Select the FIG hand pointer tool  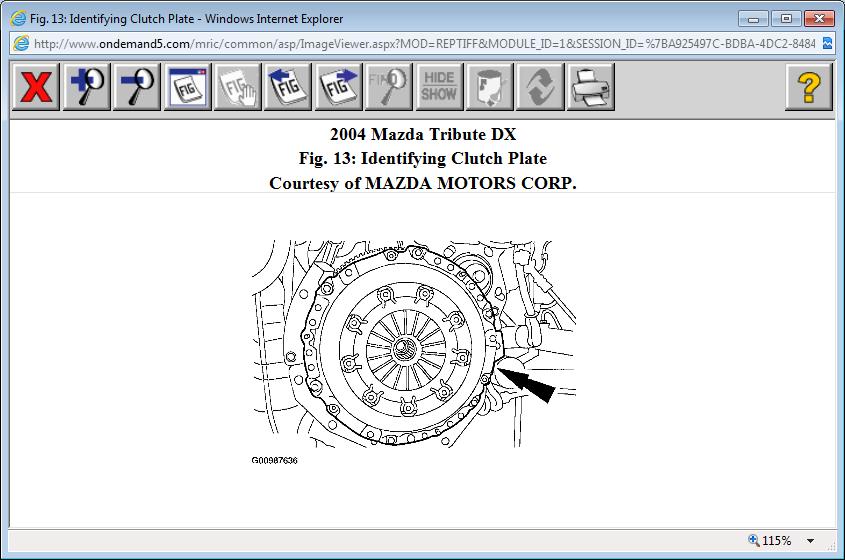click(237, 87)
